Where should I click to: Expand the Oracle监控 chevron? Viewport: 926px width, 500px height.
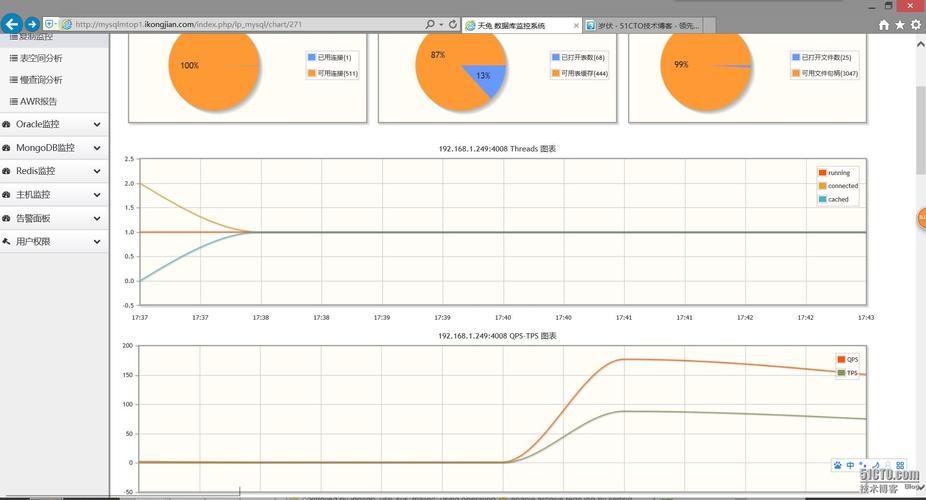pos(97,125)
